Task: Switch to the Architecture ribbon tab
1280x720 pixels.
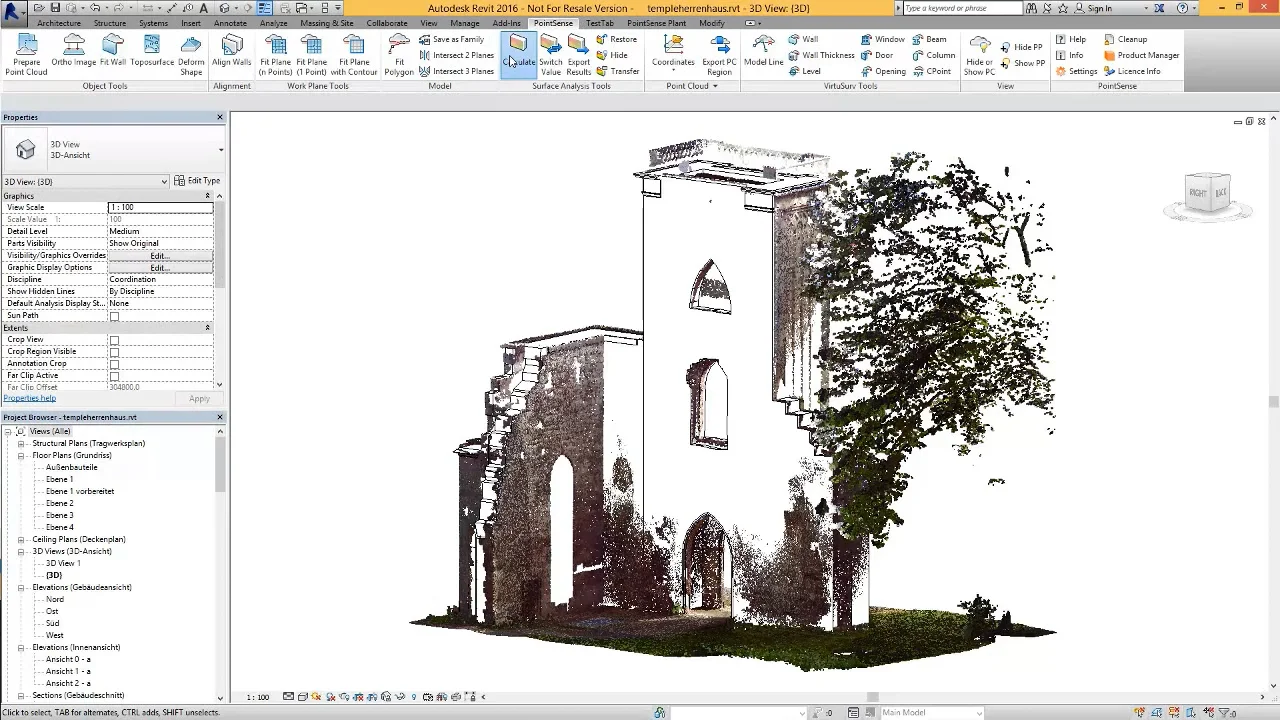Action: click(59, 23)
